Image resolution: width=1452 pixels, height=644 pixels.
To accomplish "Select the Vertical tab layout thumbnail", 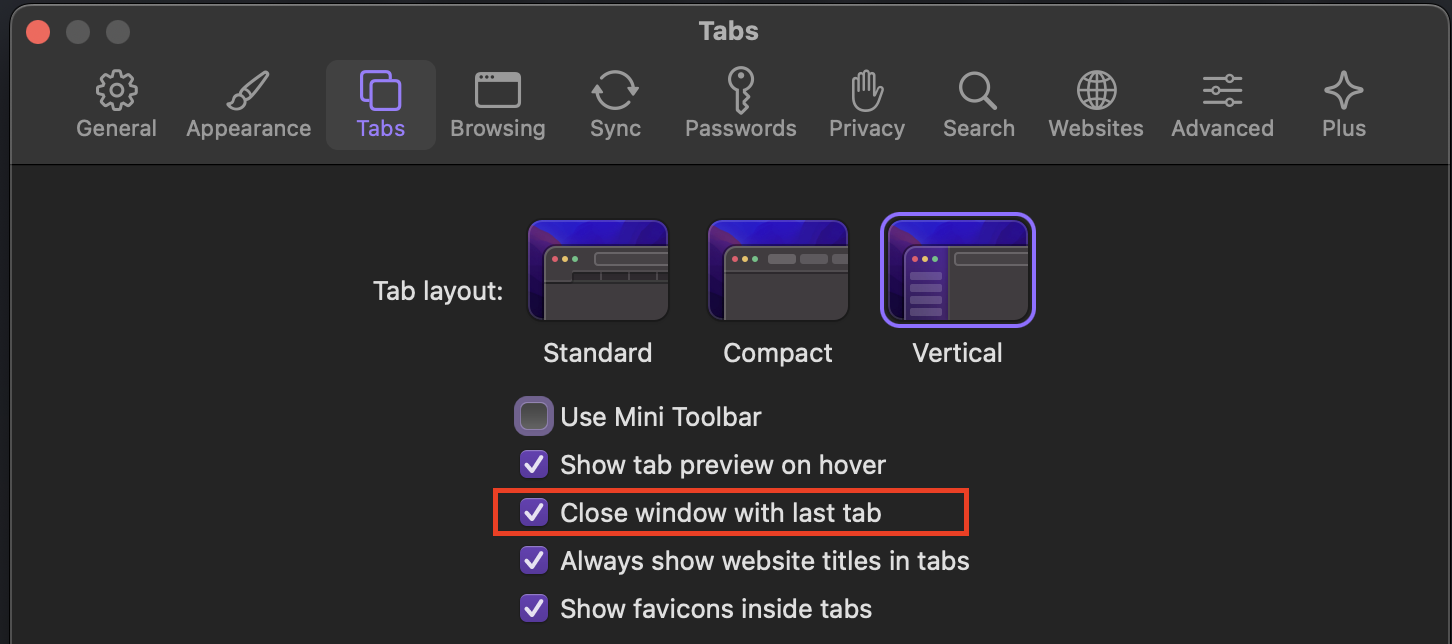I will [x=958, y=270].
